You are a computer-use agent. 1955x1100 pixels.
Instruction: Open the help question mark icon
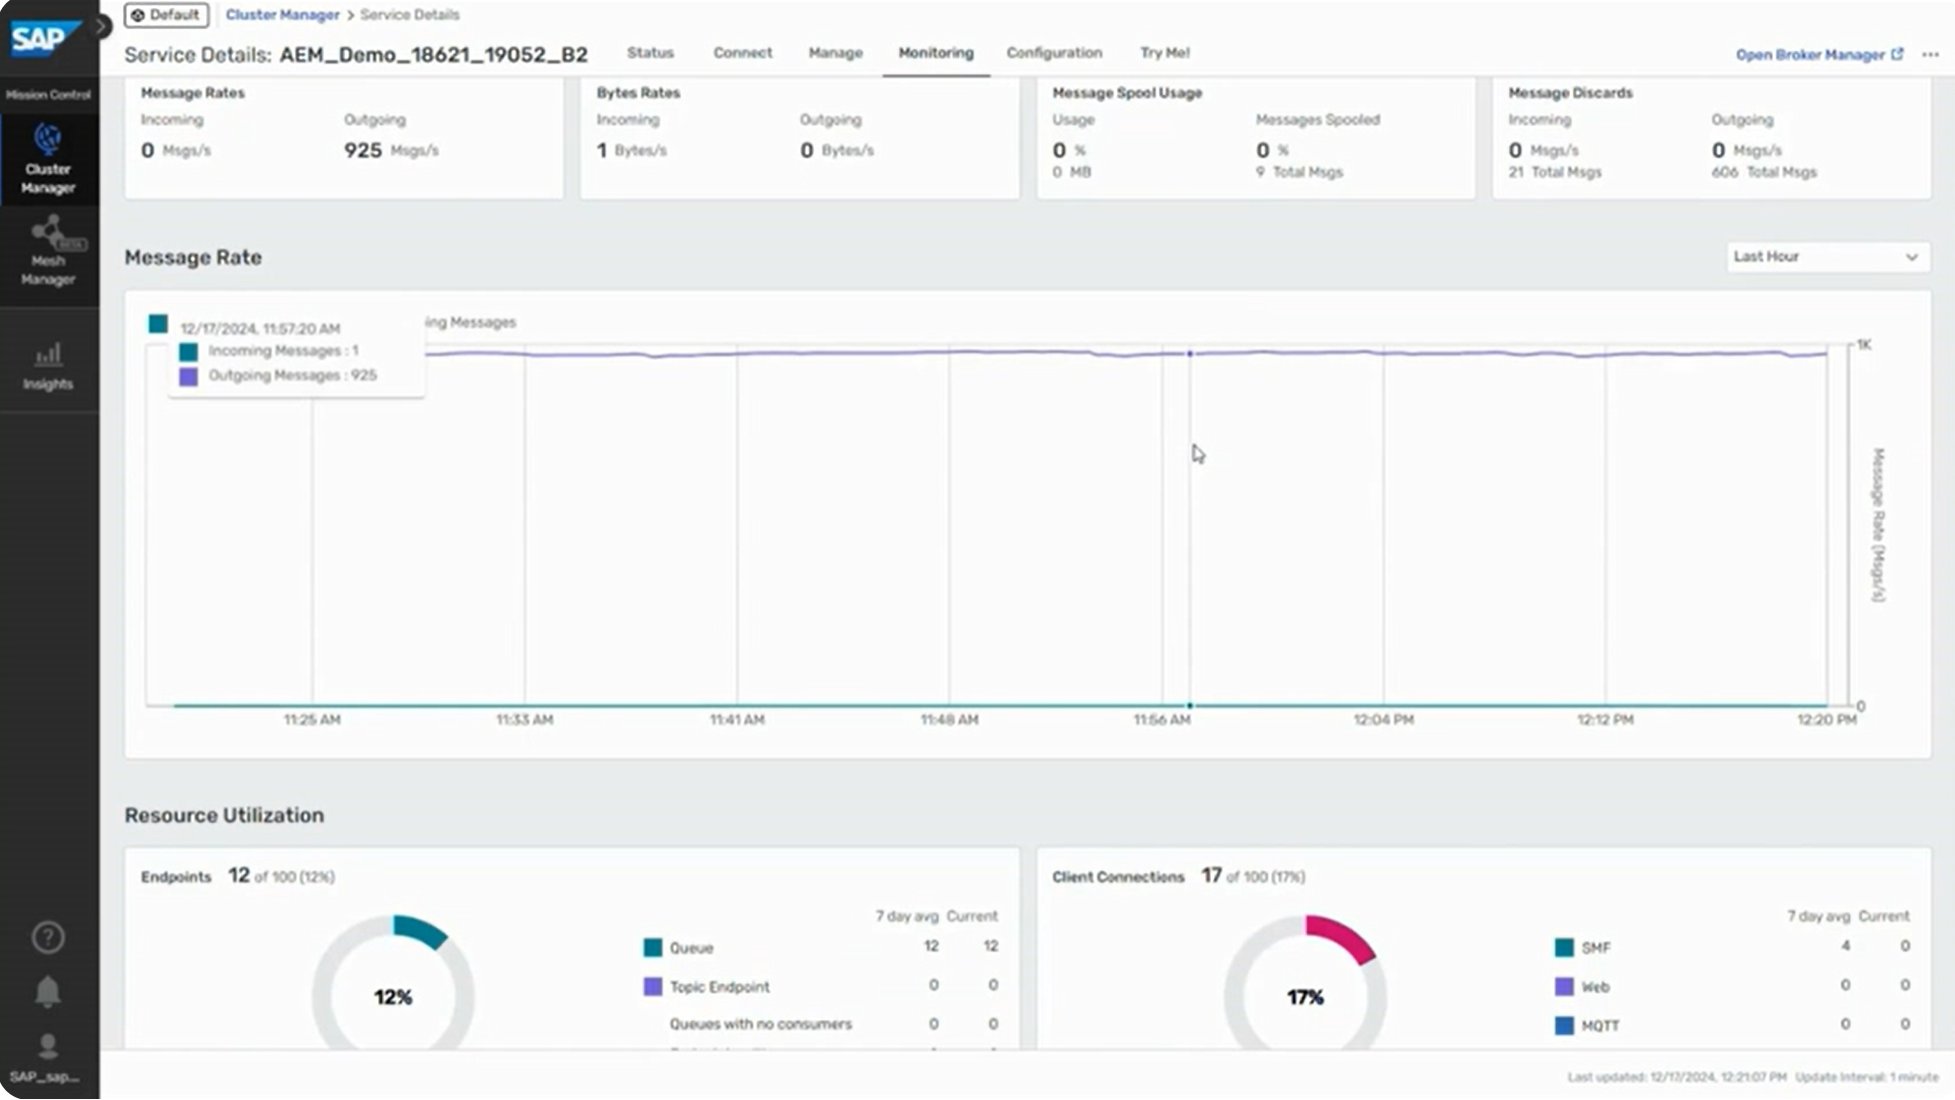click(47, 938)
